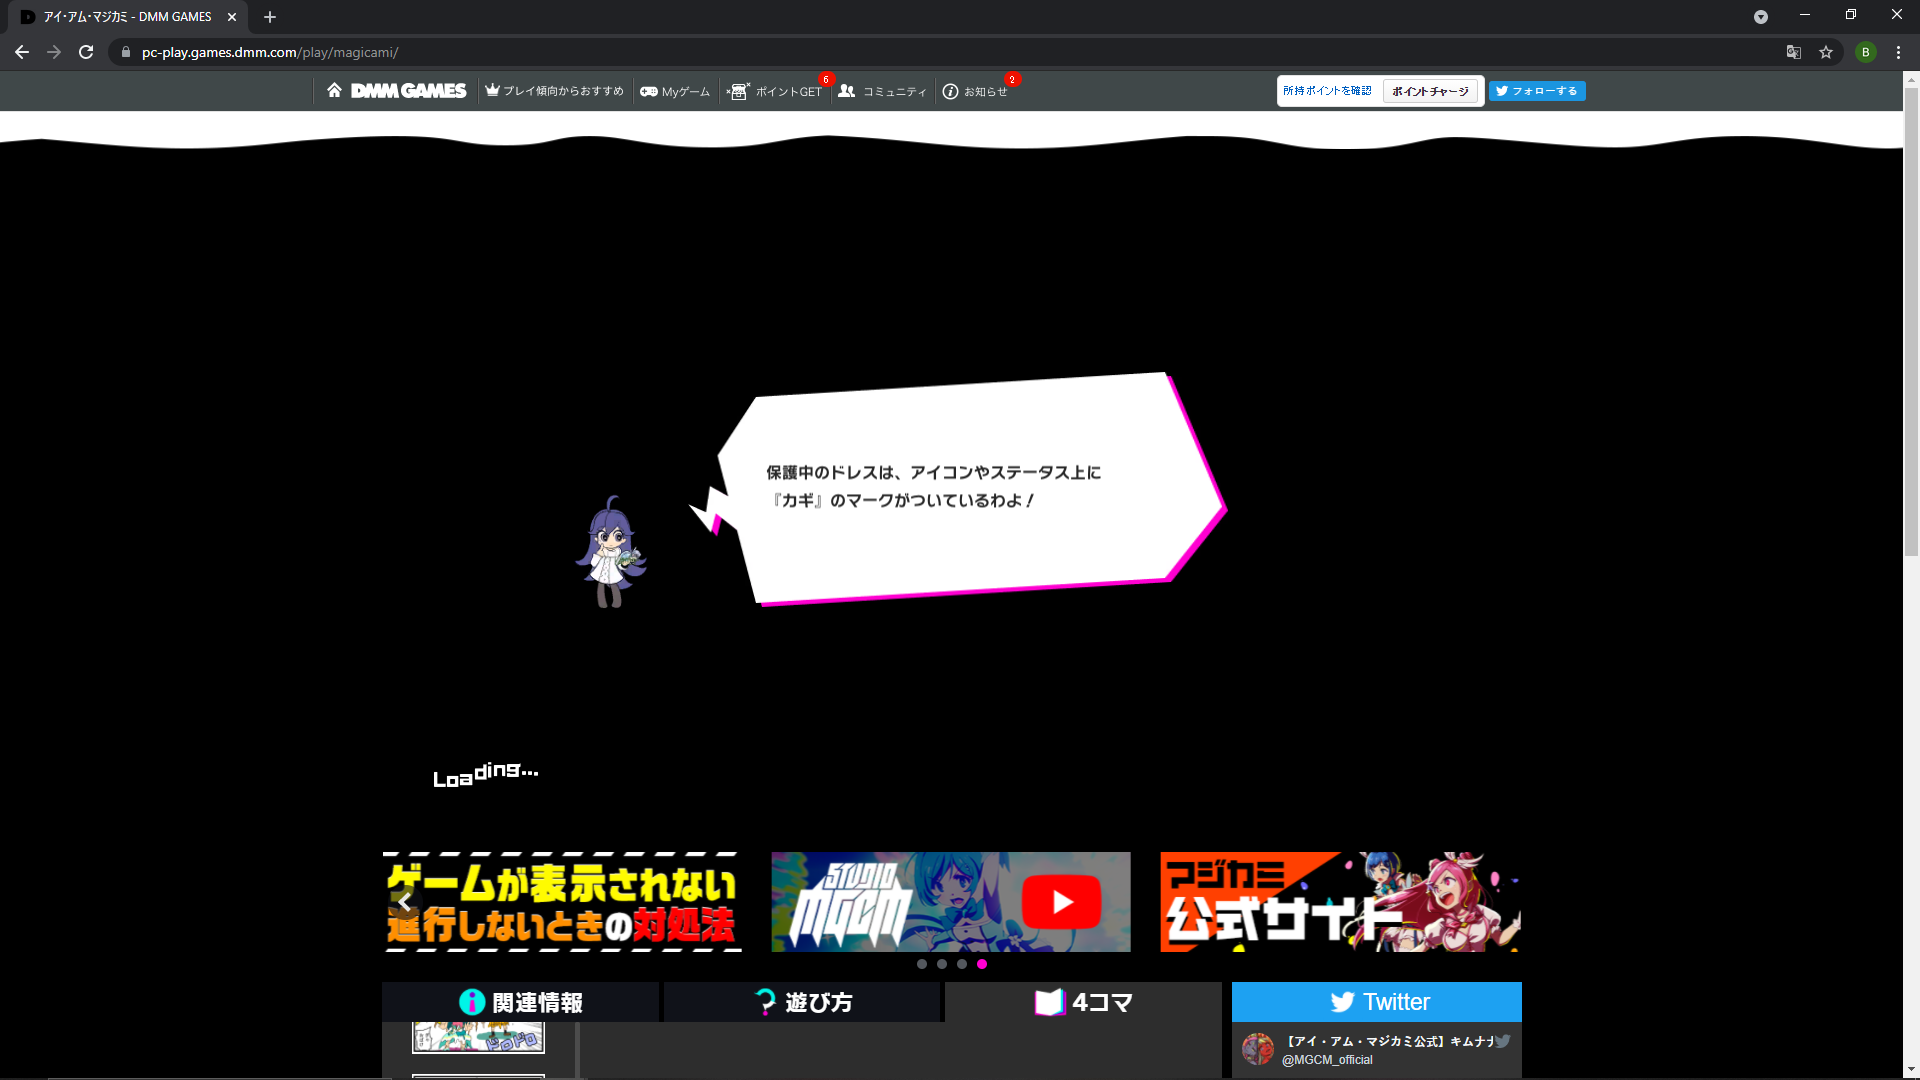Toggle bookmark star for this page

pyautogui.click(x=1828, y=52)
